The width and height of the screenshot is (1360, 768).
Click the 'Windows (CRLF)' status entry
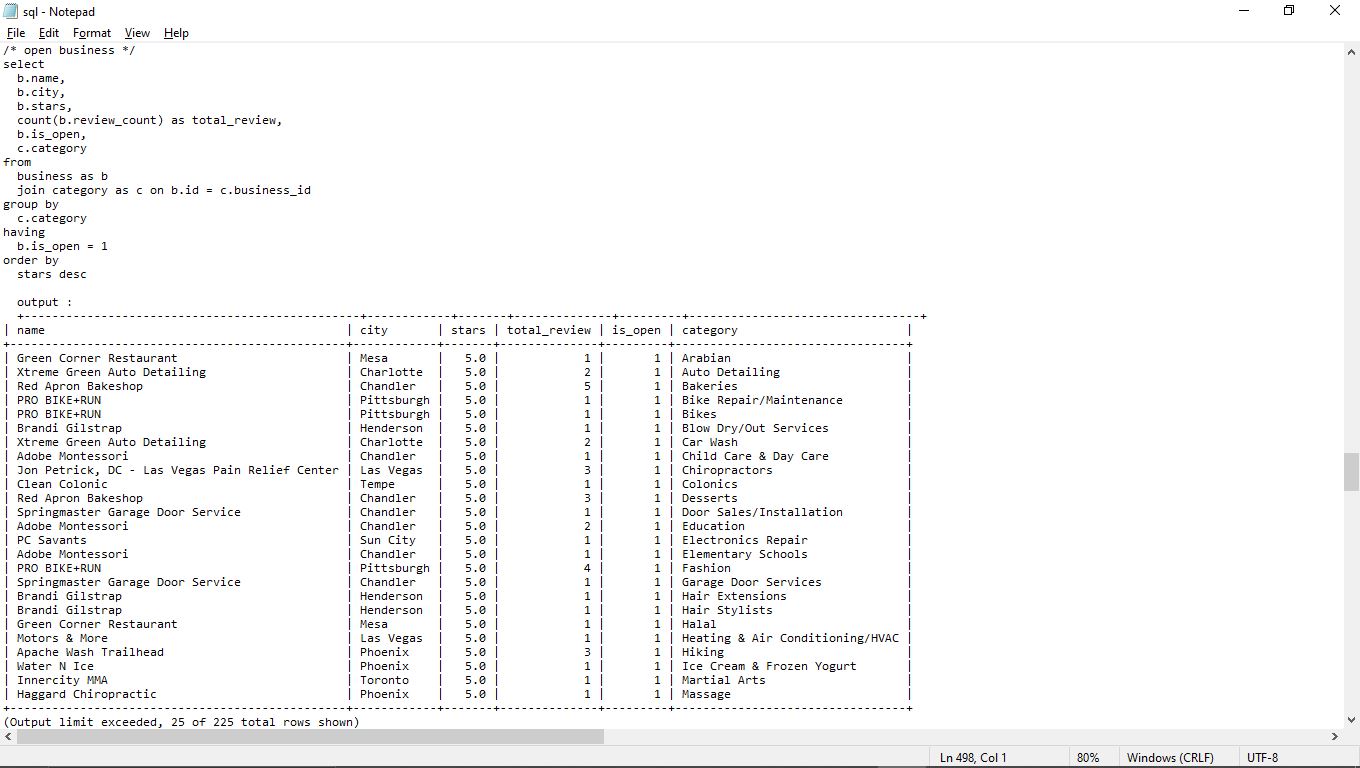click(1170, 758)
